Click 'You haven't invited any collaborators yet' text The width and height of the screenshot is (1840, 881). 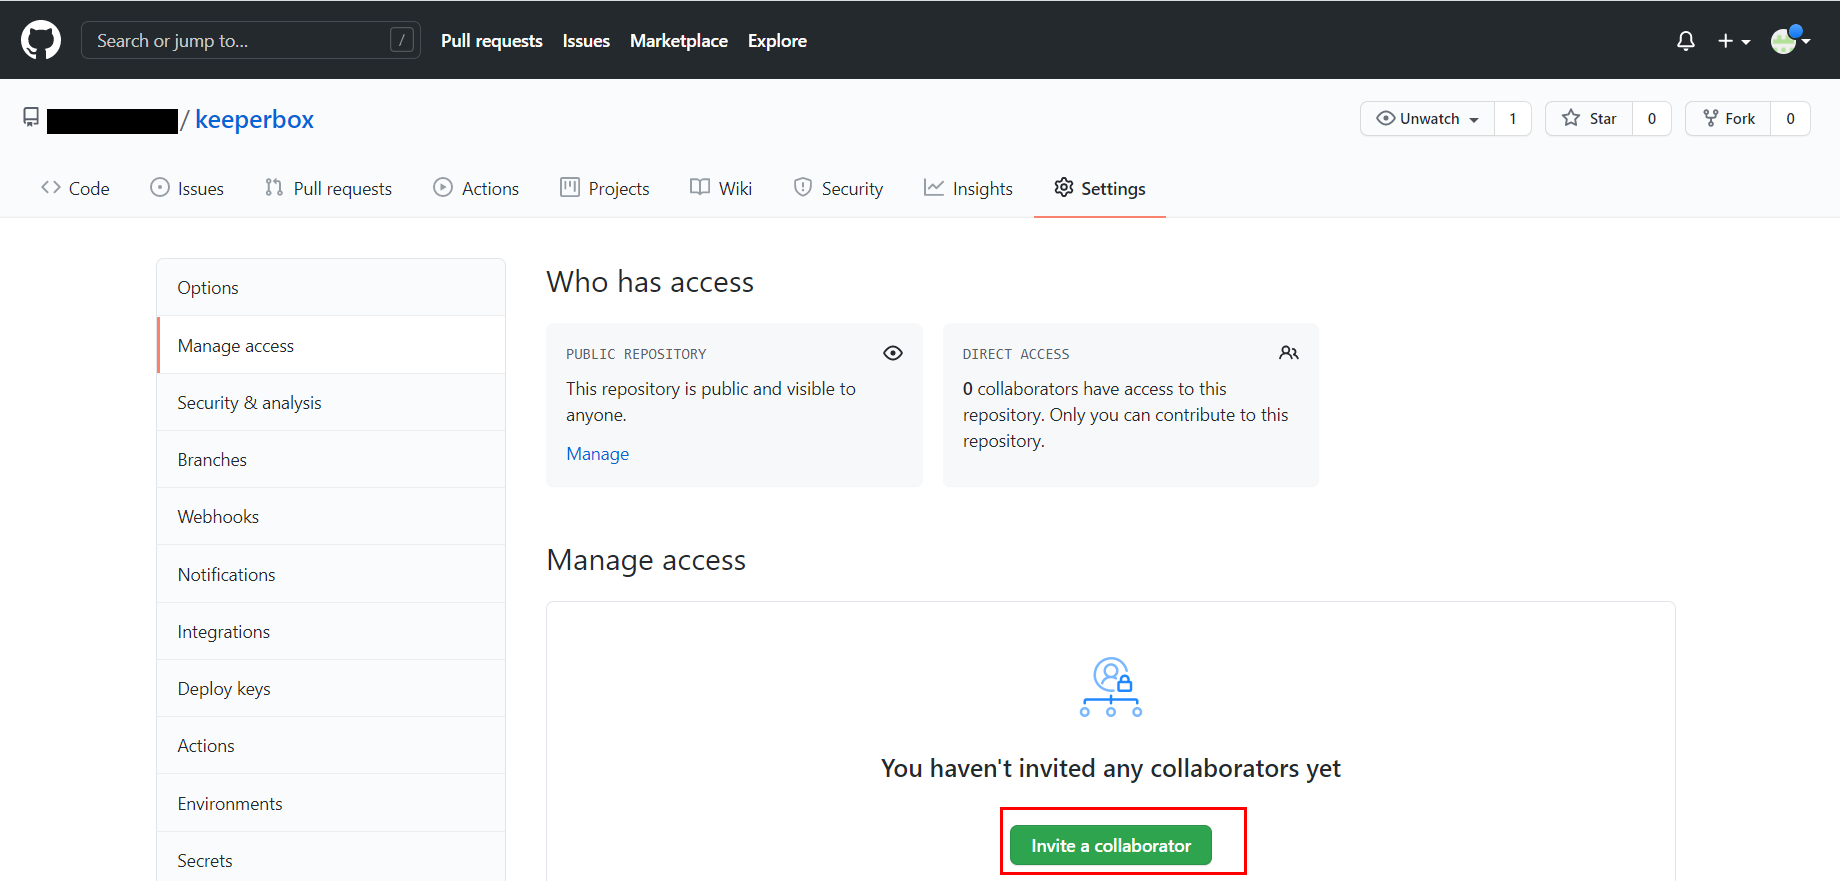(1111, 768)
